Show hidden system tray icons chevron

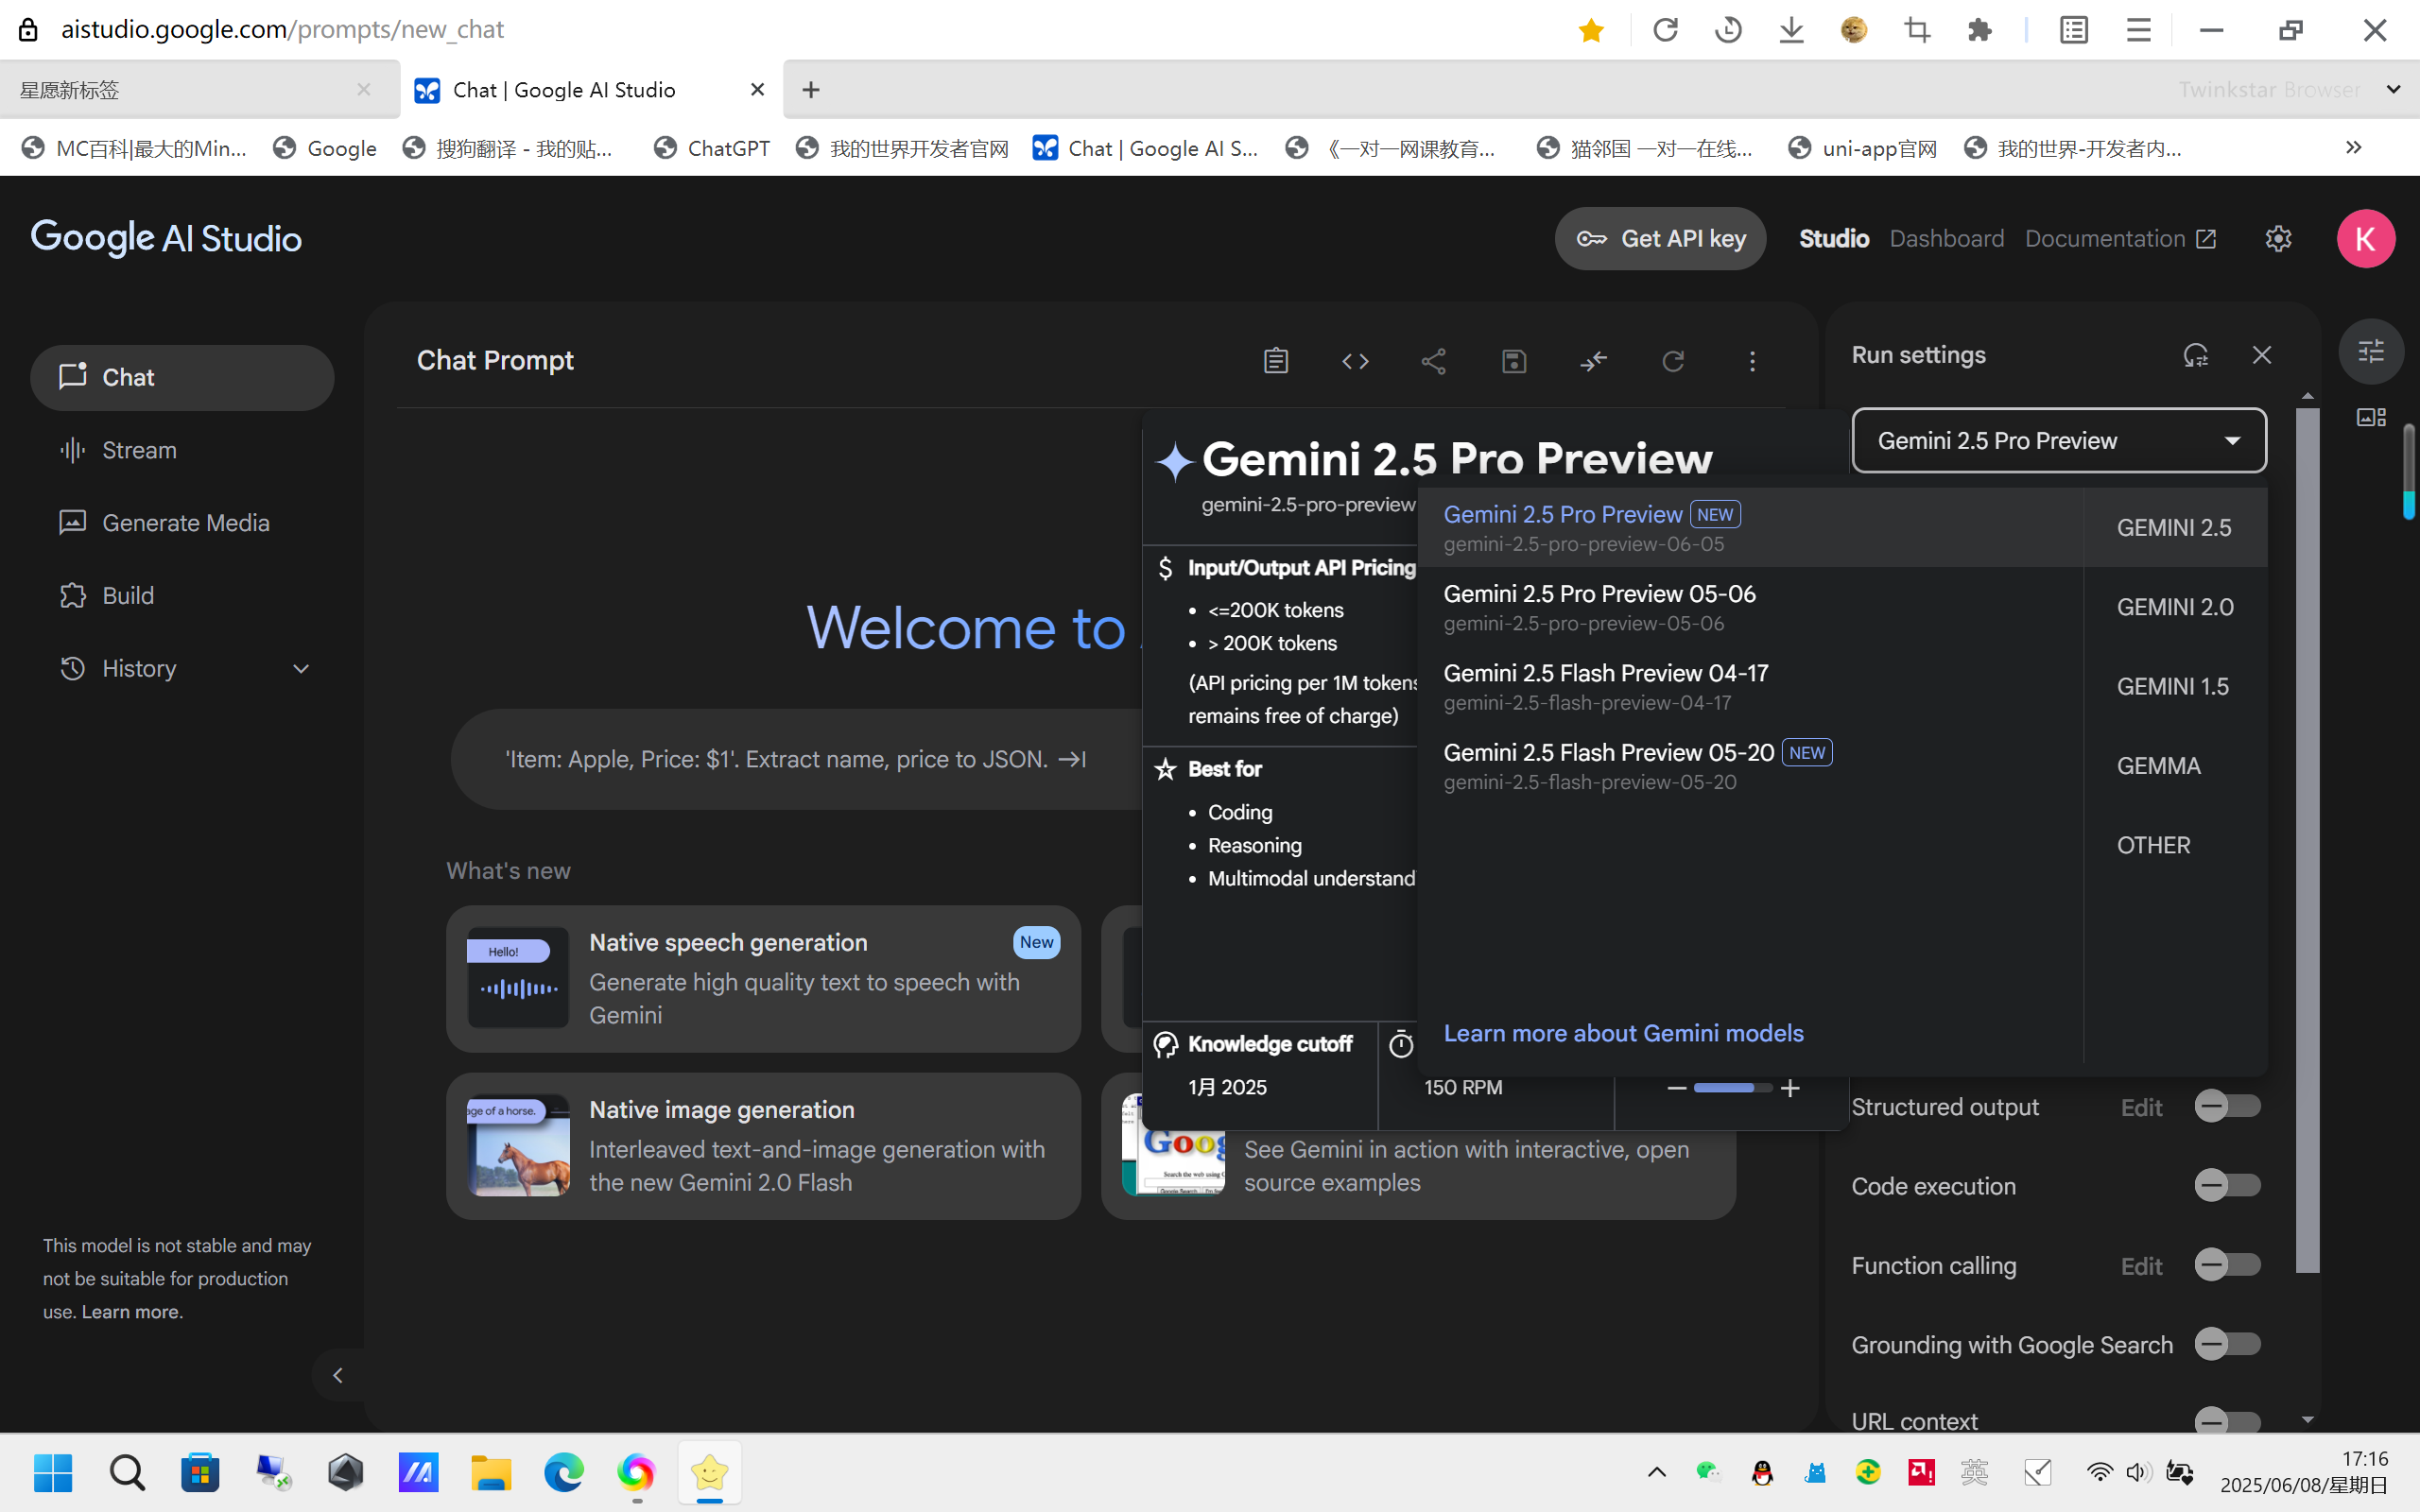[1656, 1472]
